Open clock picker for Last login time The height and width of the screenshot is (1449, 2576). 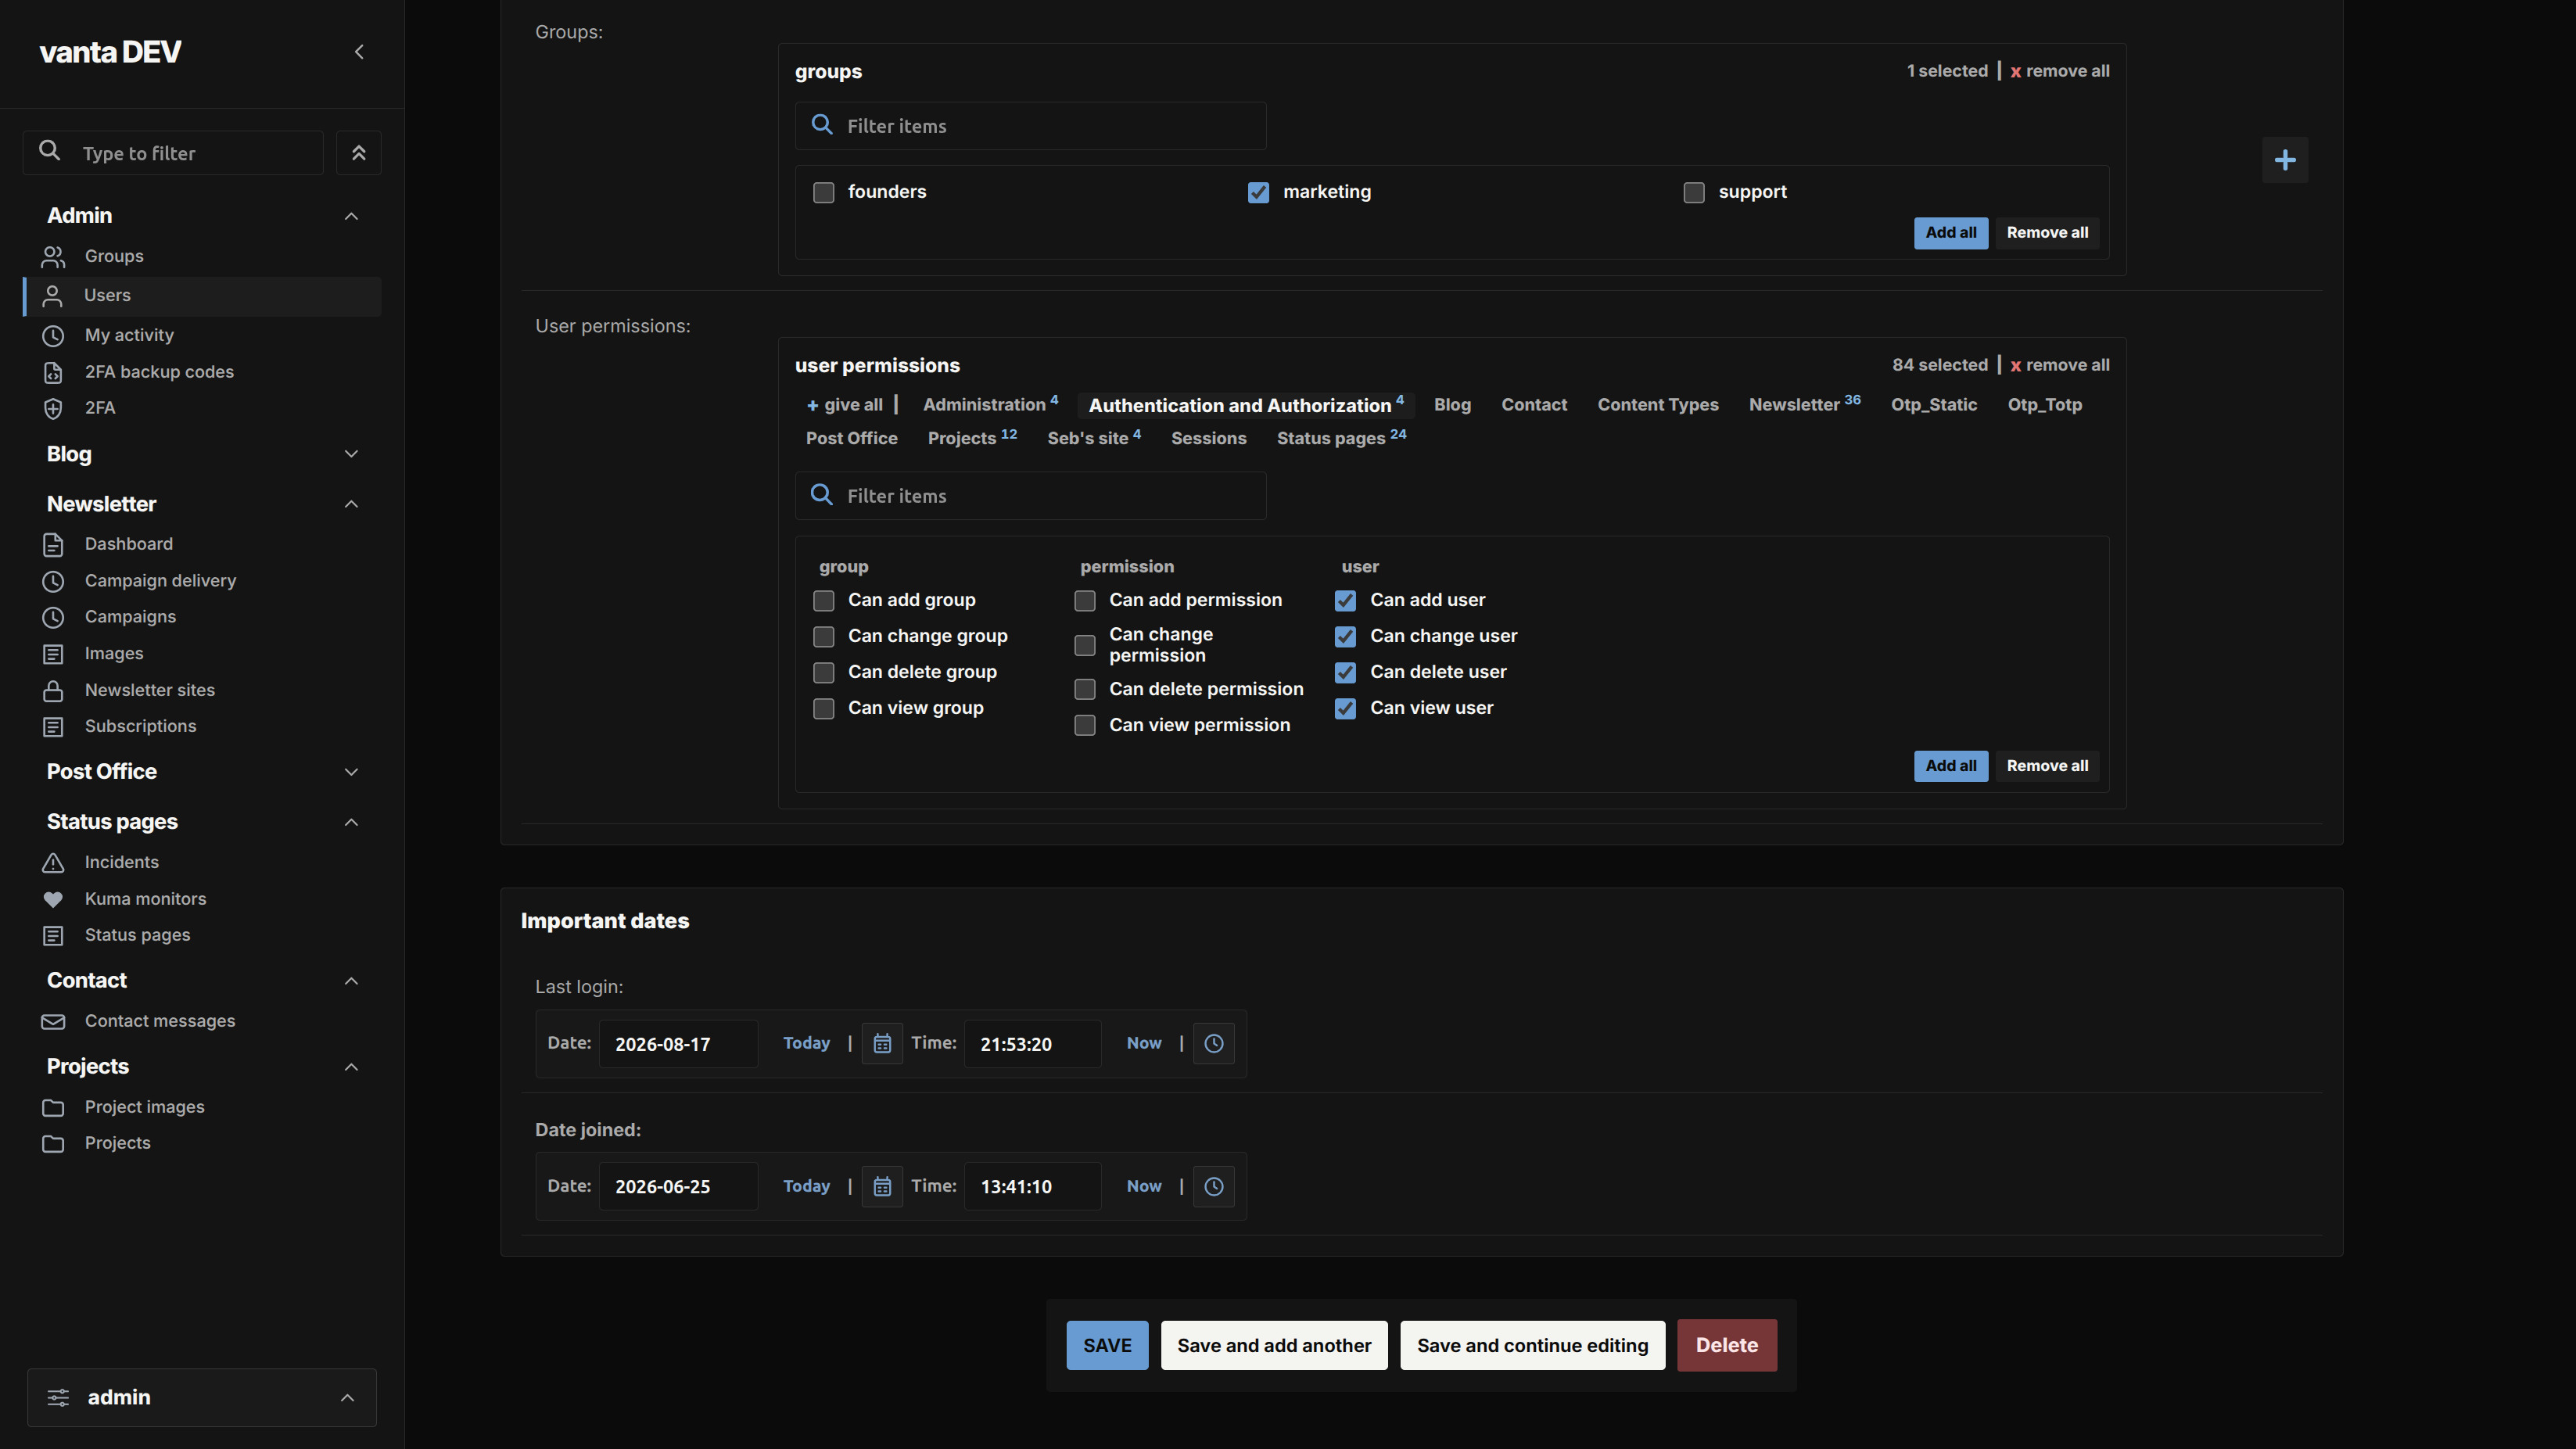pyautogui.click(x=1214, y=1043)
